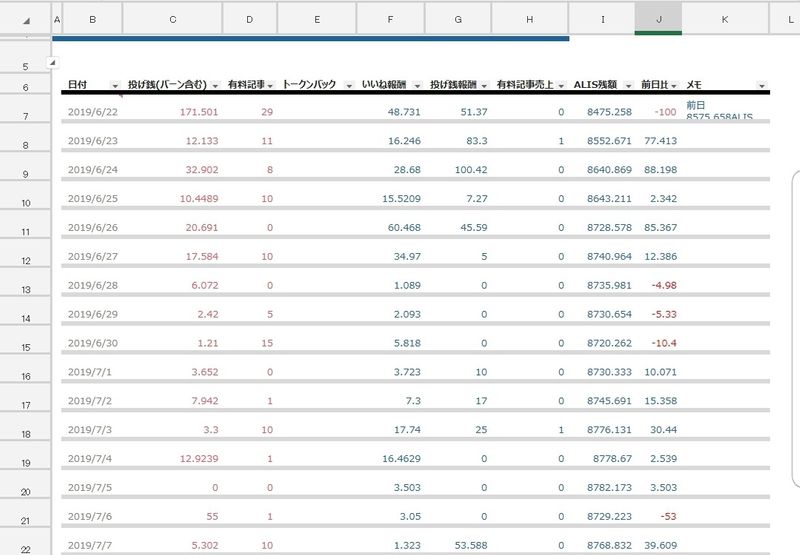Select column C header

(173, 18)
